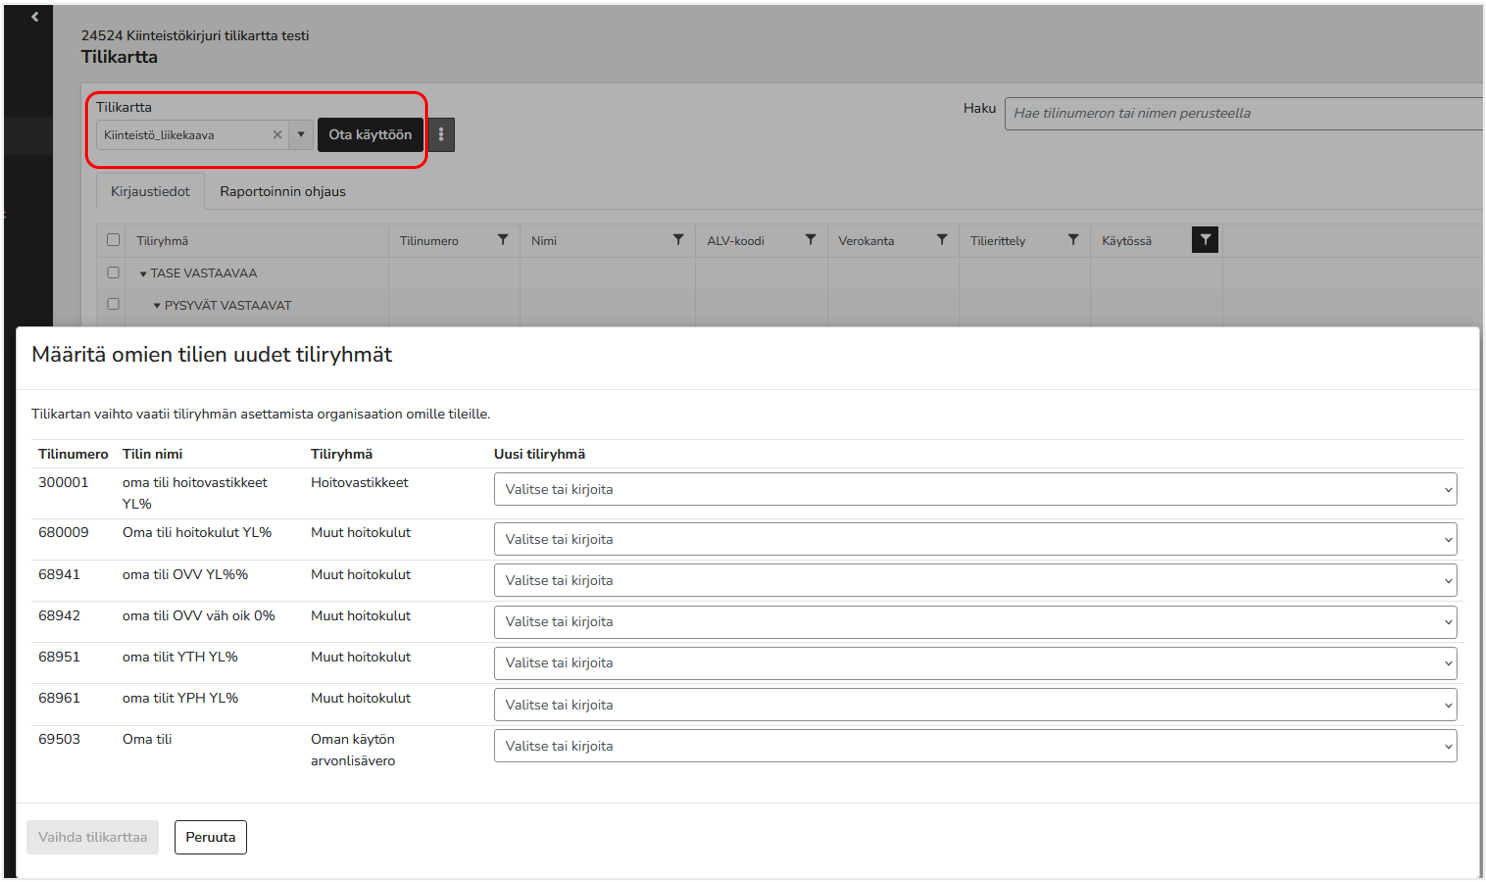The height and width of the screenshot is (882, 1486).
Task: Open Uusi tiliryhmä dropdown for account 68942
Action: (975, 622)
